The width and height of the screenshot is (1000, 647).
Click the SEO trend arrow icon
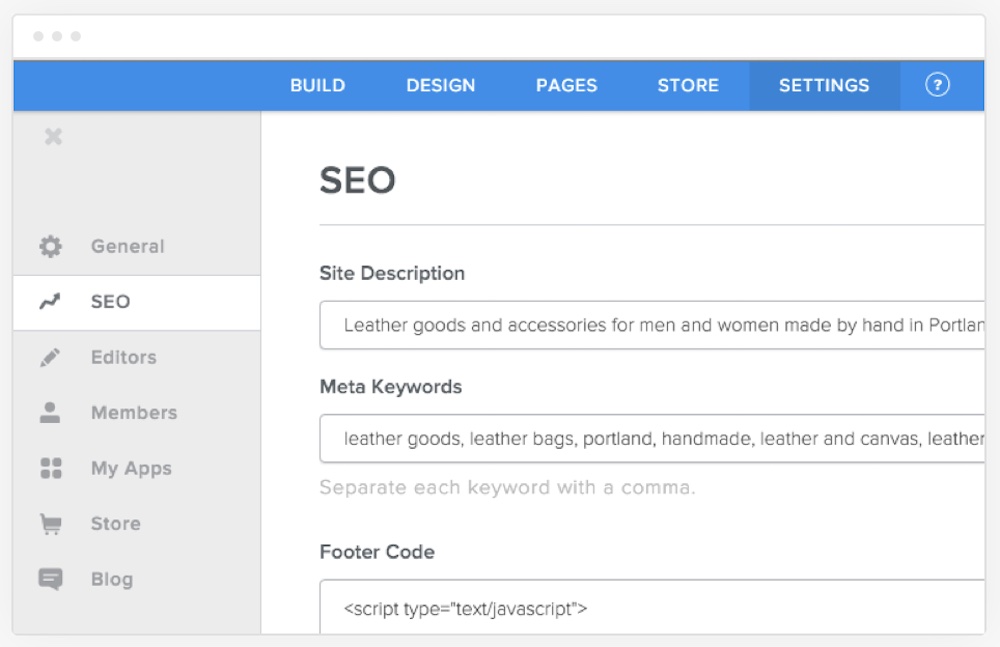tap(50, 301)
